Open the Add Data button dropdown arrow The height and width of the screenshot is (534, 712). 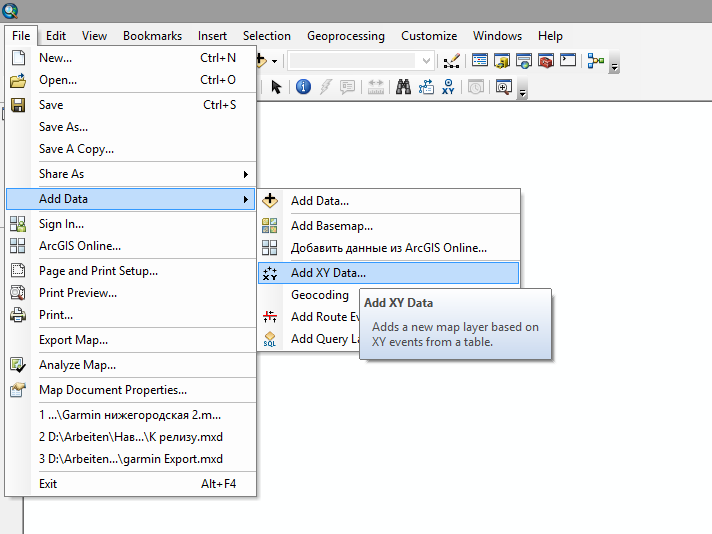click(275, 62)
